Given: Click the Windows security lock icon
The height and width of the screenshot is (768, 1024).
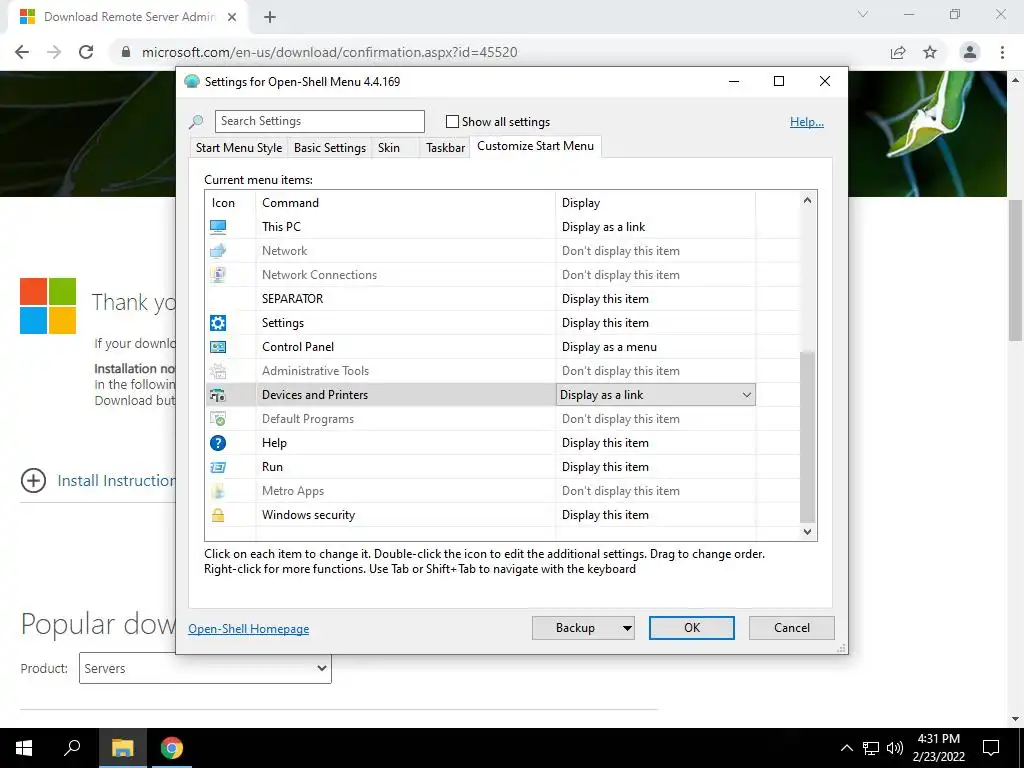Looking at the screenshot, I should click(218, 515).
